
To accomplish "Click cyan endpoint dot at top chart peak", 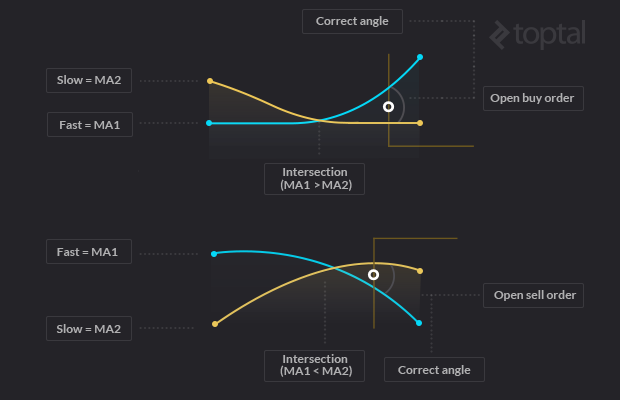I will pos(420,57).
